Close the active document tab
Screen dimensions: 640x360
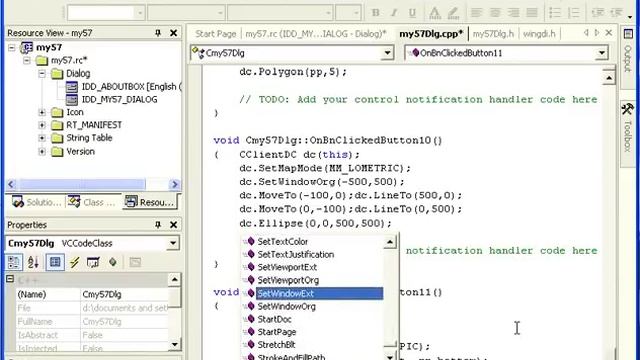(609, 33)
